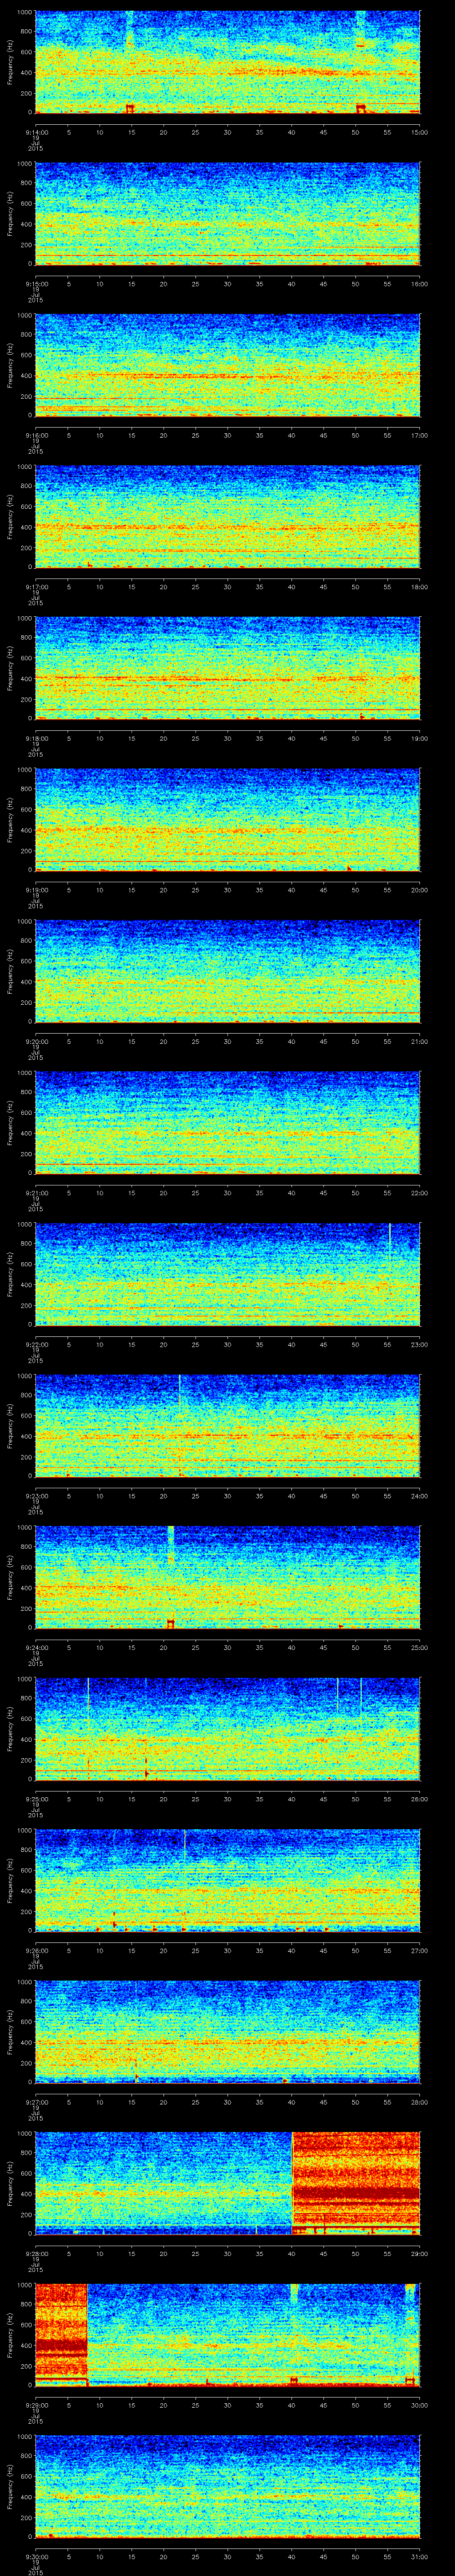Click the 9:14:00 start time label
The height and width of the screenshot is (2576, 455).
tap(36, 131)
